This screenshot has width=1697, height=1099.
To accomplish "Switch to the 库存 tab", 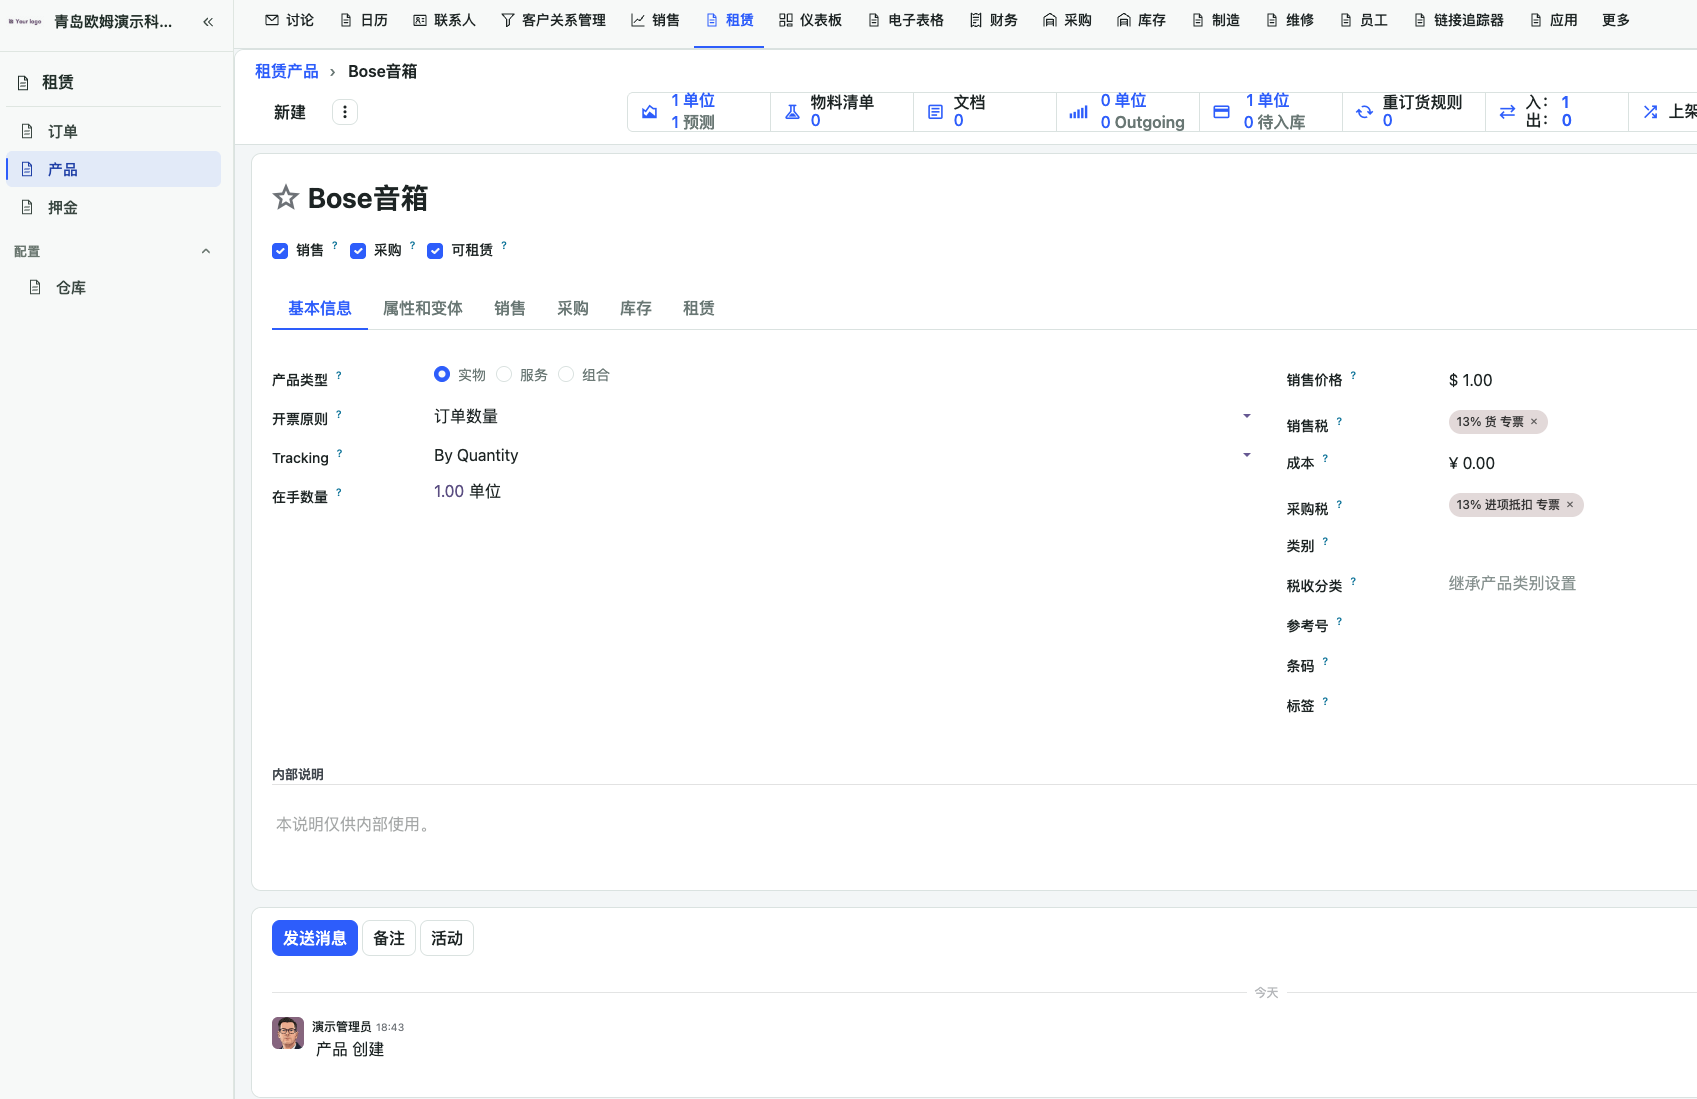I will point(636,308).
